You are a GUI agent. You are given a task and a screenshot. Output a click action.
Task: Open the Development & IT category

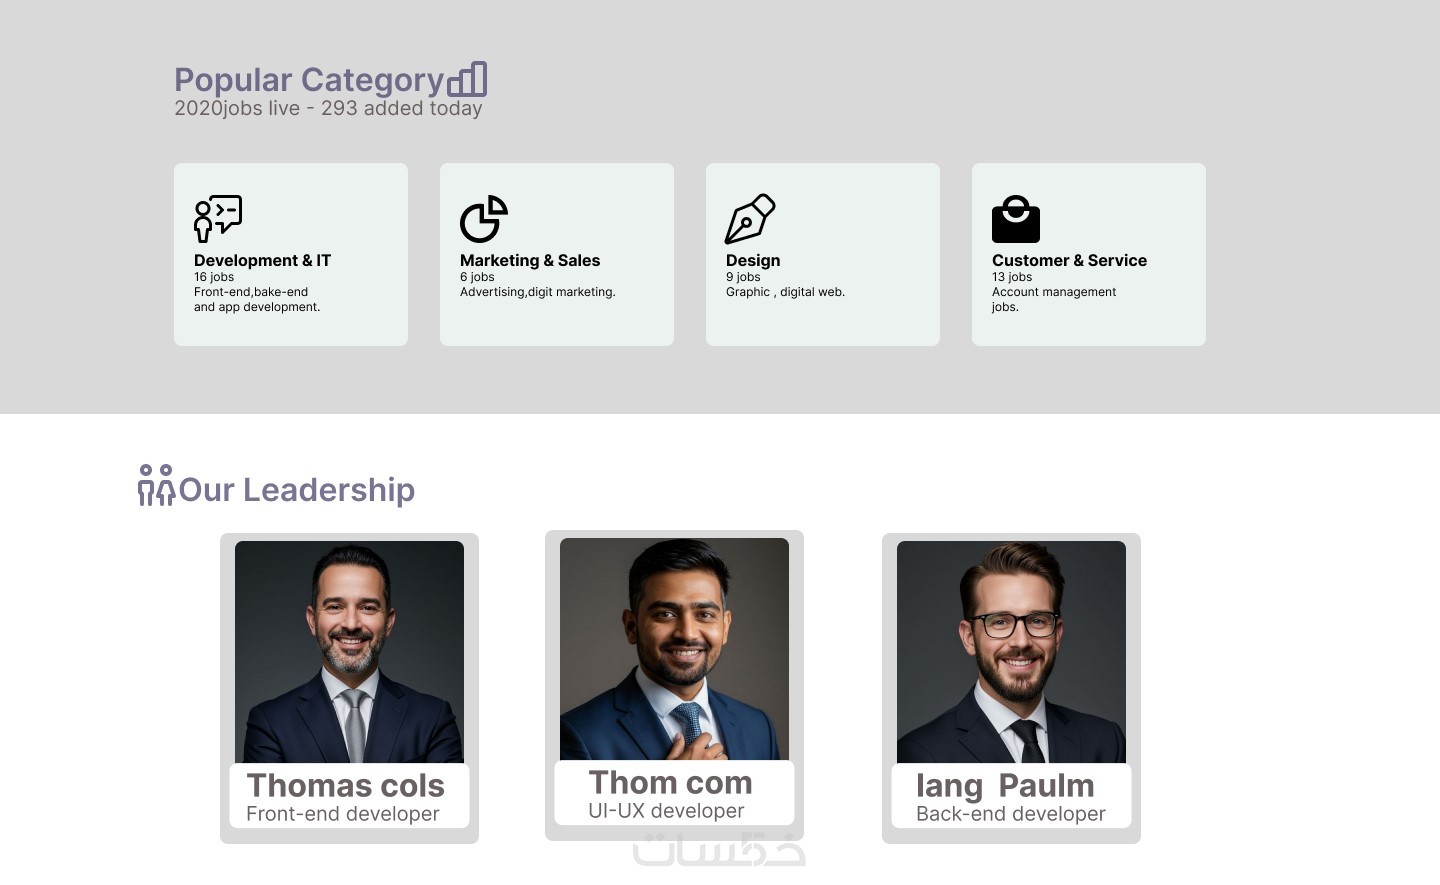click(x=262, y=260)
